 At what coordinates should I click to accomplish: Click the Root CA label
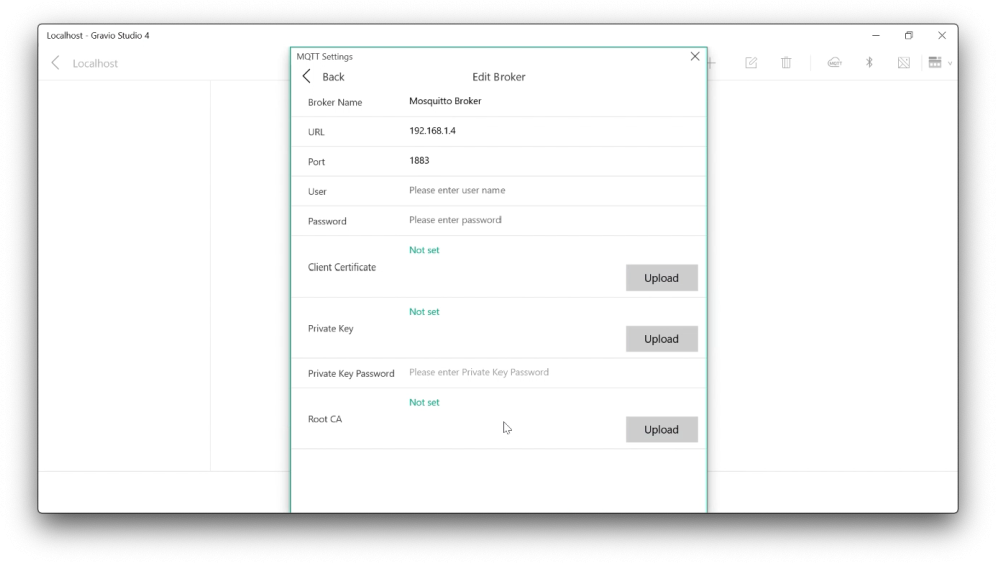[325, 419]
